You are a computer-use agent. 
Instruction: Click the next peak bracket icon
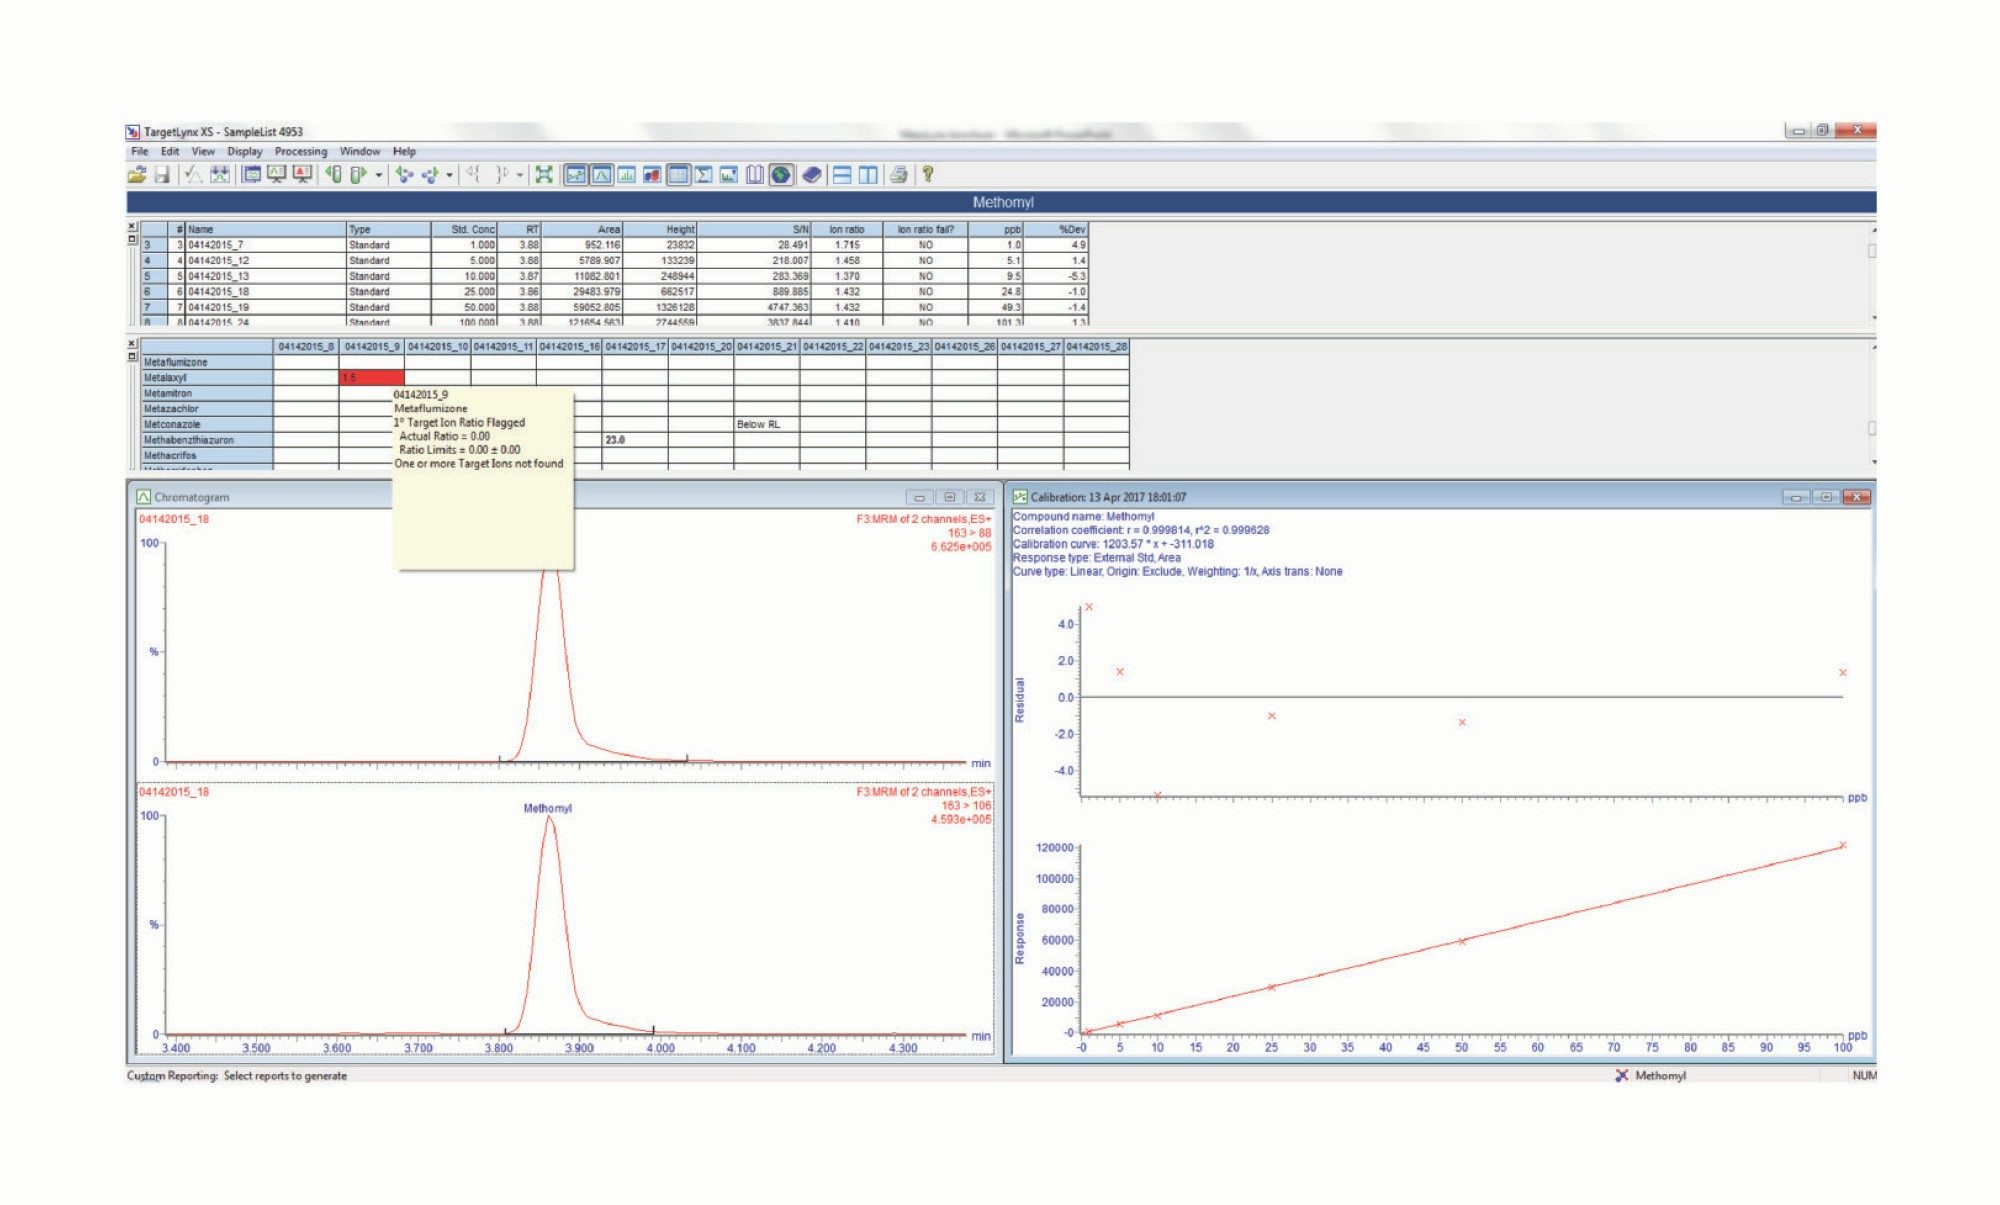click(x=502, y=175)
